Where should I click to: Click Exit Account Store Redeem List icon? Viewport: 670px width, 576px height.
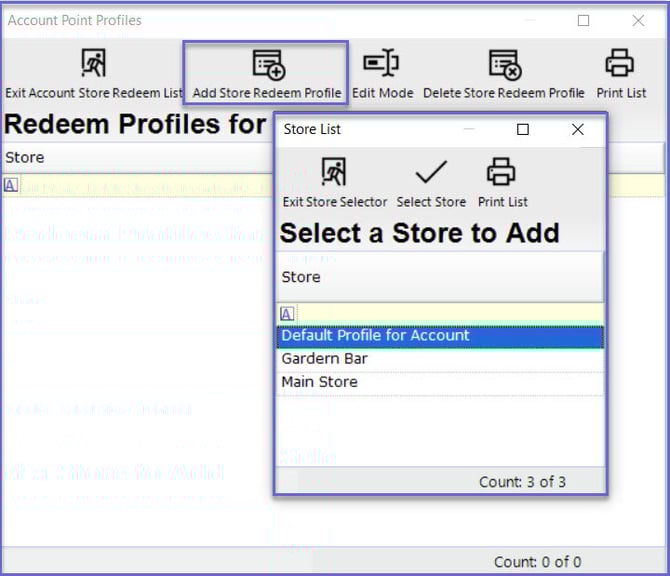[94, 65]
